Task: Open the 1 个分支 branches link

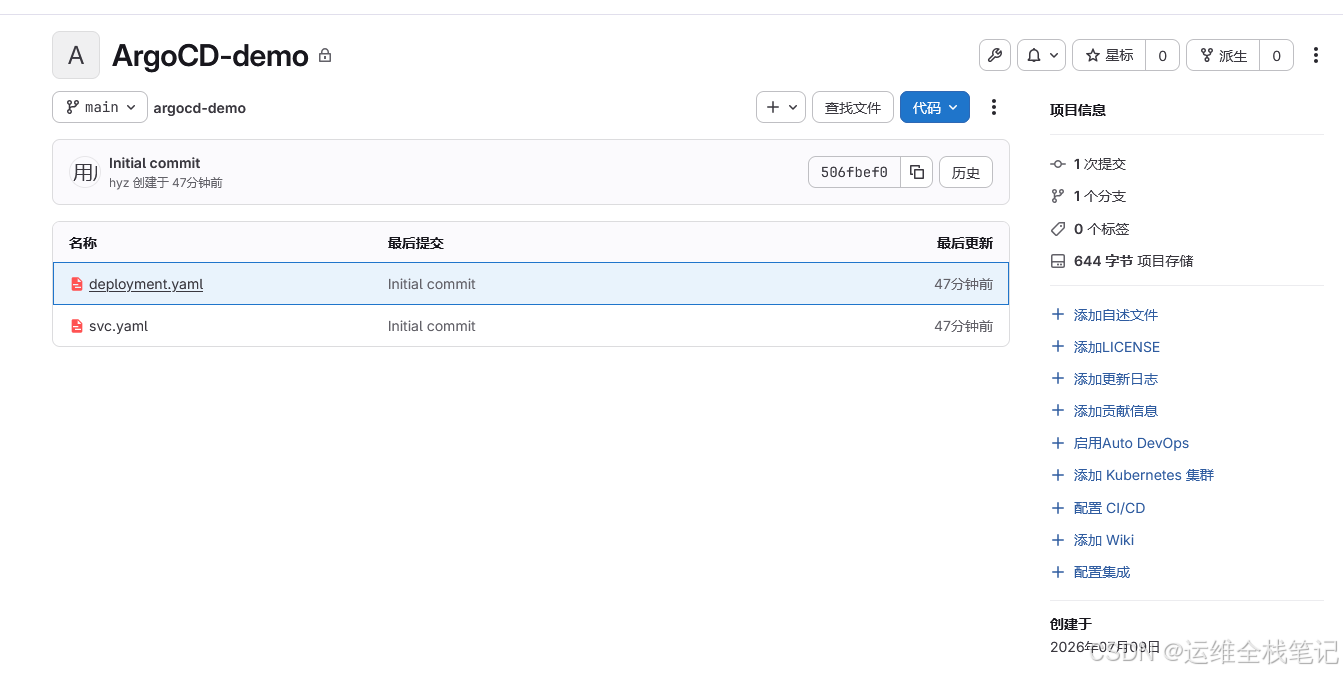Action: tap(1100, 196)
